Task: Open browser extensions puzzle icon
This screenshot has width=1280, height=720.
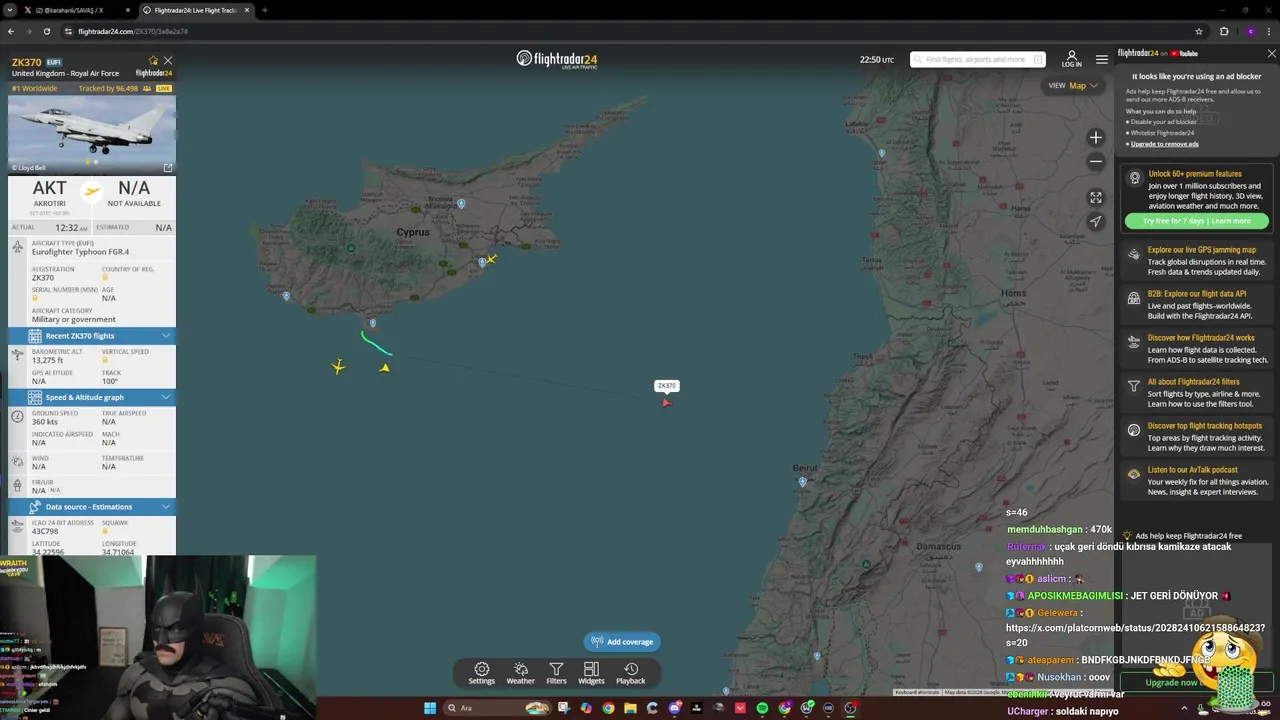Action: 1224,31
